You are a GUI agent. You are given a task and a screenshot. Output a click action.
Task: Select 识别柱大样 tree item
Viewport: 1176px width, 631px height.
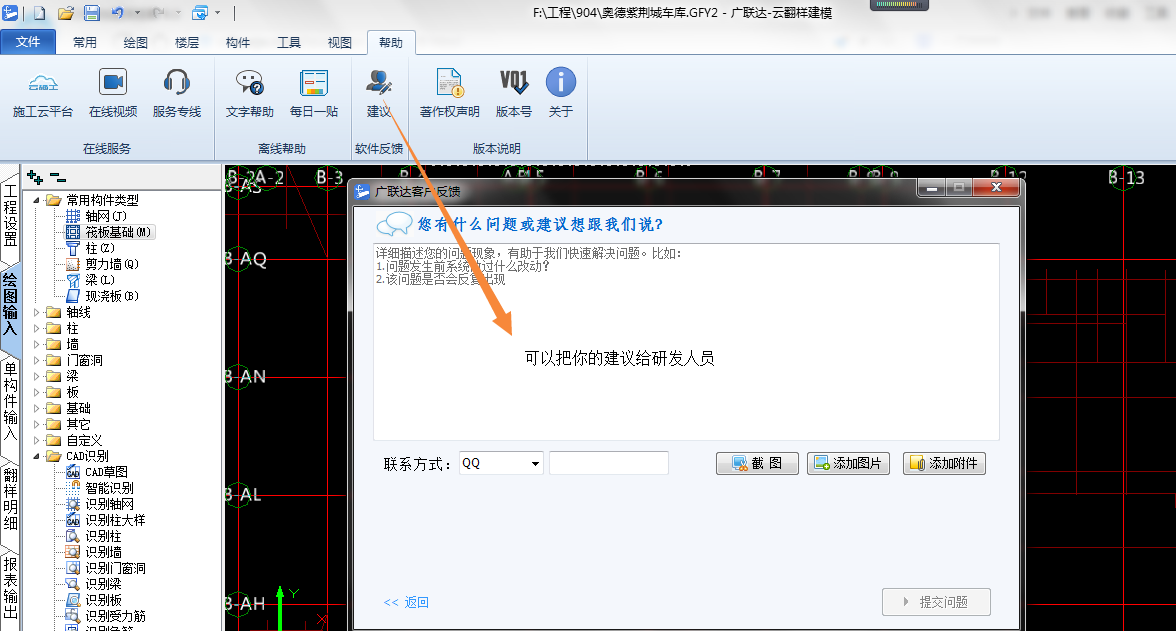[115, 520]
